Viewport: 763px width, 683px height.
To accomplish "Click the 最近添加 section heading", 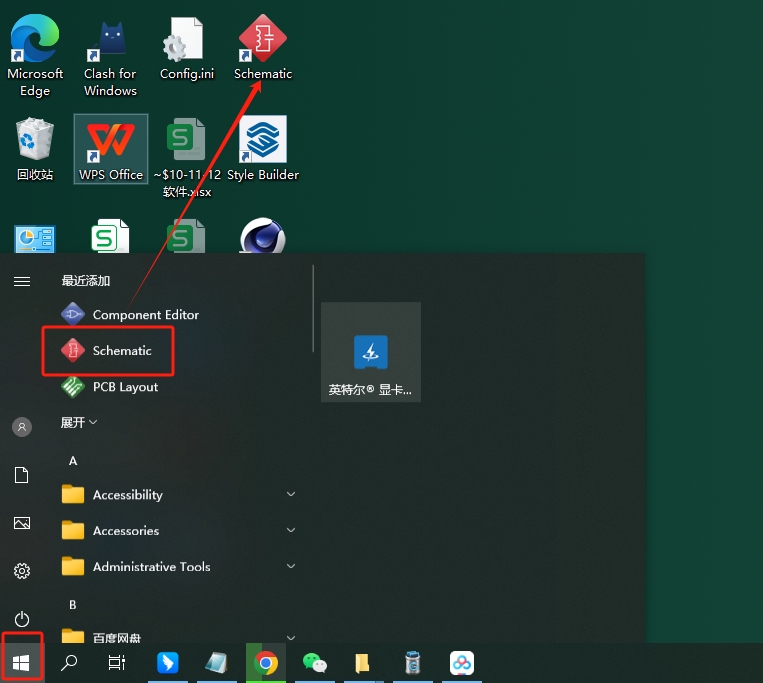I will [86, 281].
